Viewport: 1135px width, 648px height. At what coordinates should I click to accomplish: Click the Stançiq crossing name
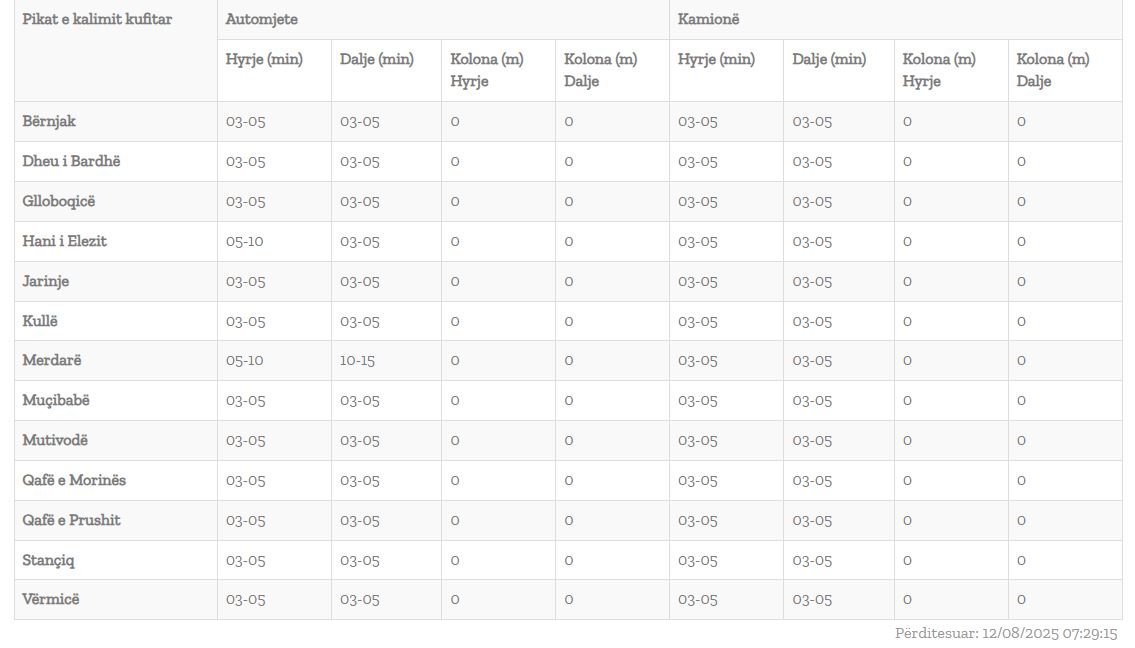pyautogui.click(x=48, y=560)
